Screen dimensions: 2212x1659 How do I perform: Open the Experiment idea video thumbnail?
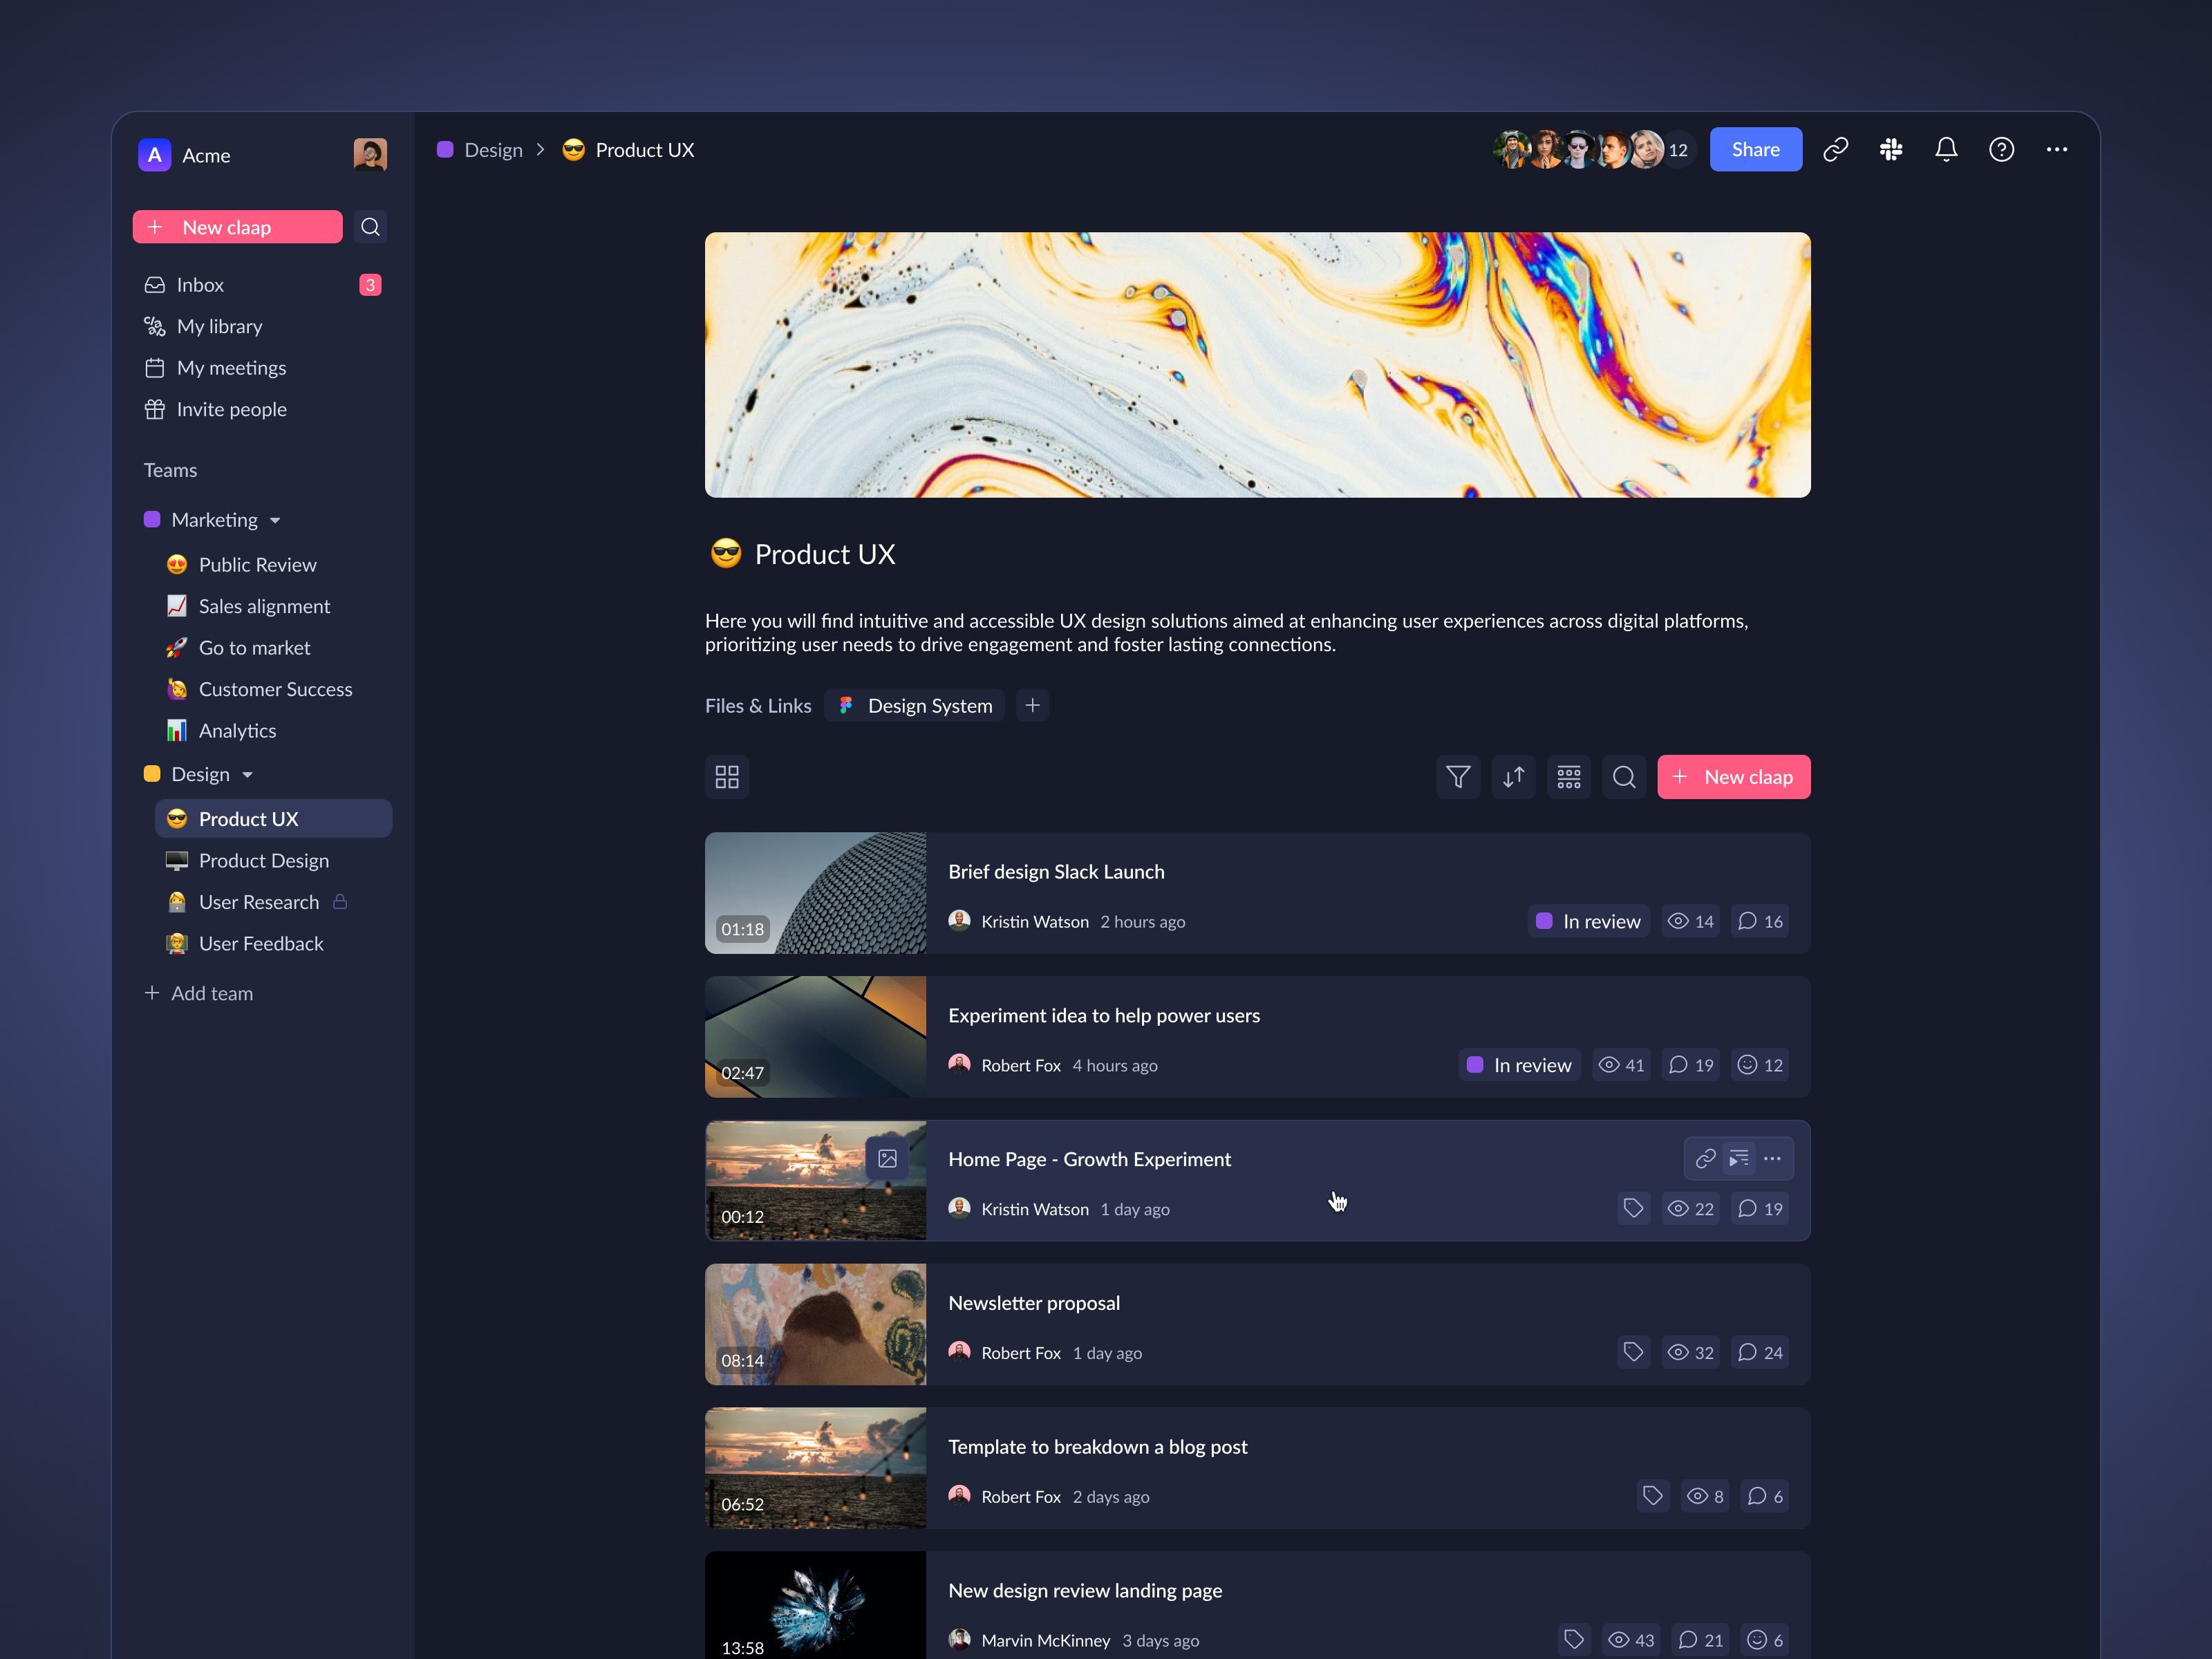815,1036
